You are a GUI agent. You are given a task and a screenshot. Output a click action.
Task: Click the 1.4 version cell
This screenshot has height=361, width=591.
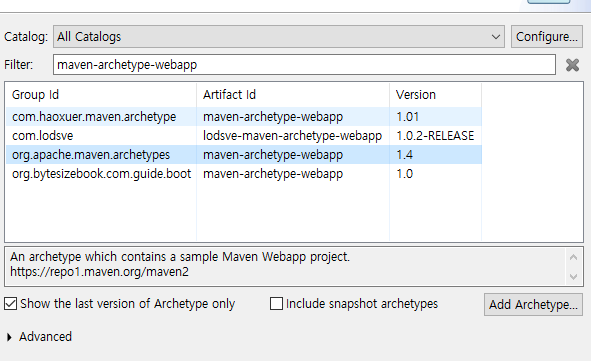pyautogui.click(x=404, y=154)
